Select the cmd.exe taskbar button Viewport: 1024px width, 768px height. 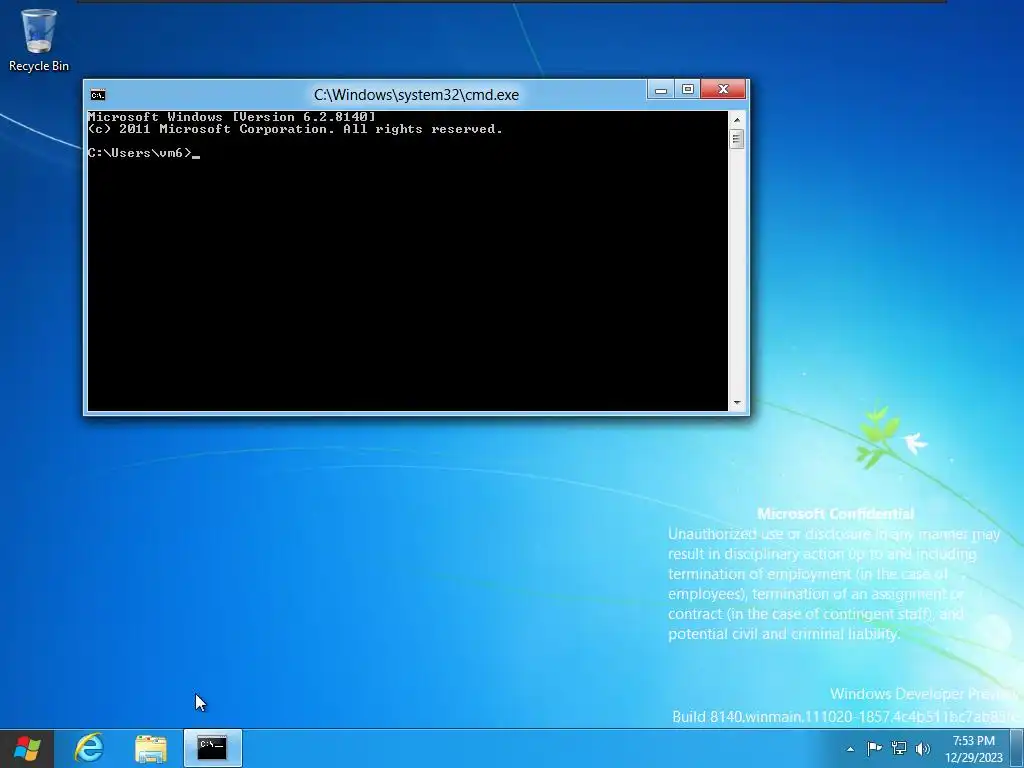click(212, 748)
